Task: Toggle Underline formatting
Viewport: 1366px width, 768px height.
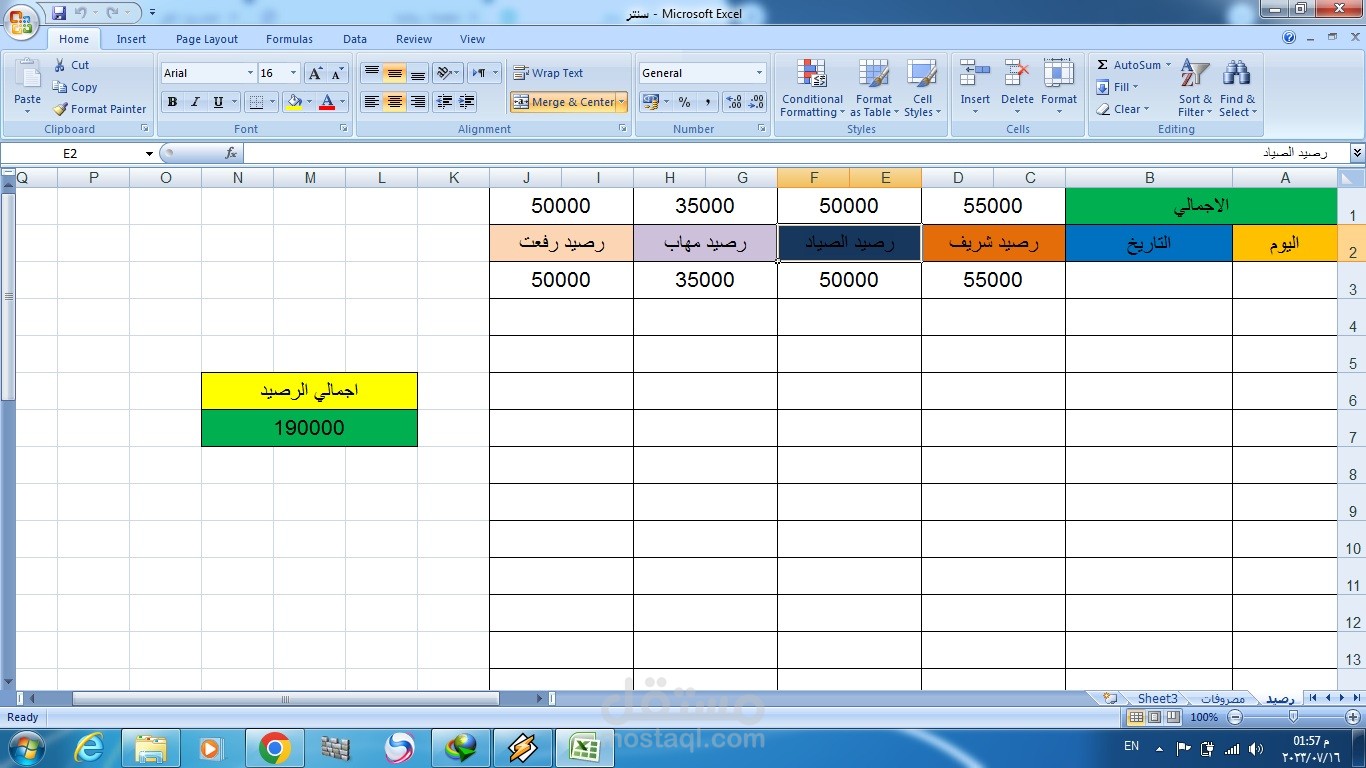Action: [x=218, y=102]
